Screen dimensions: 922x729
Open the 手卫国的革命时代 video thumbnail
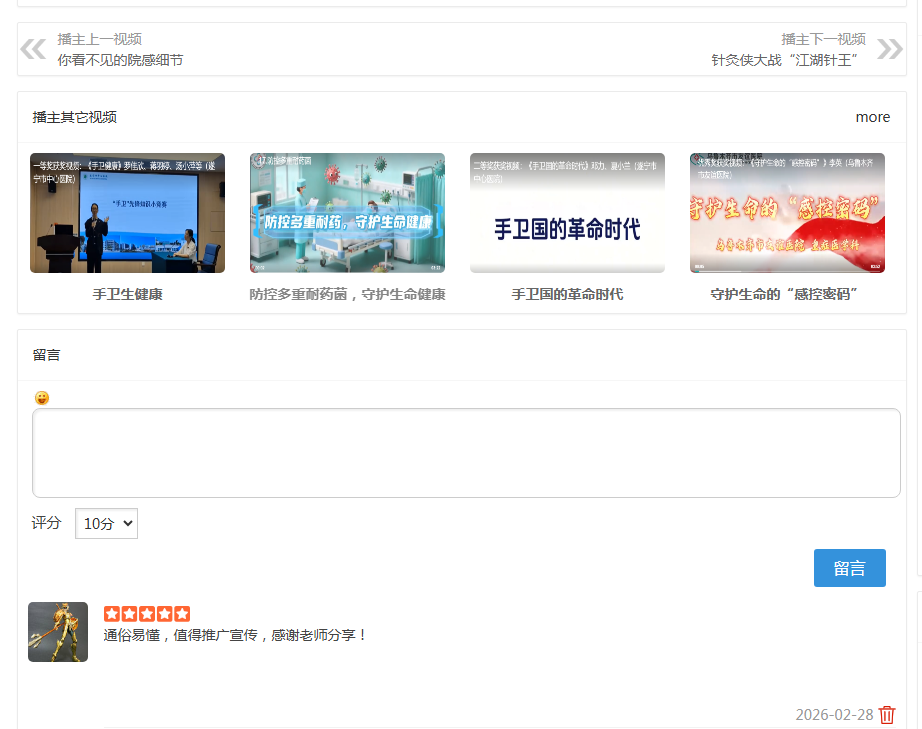[567, 213]
